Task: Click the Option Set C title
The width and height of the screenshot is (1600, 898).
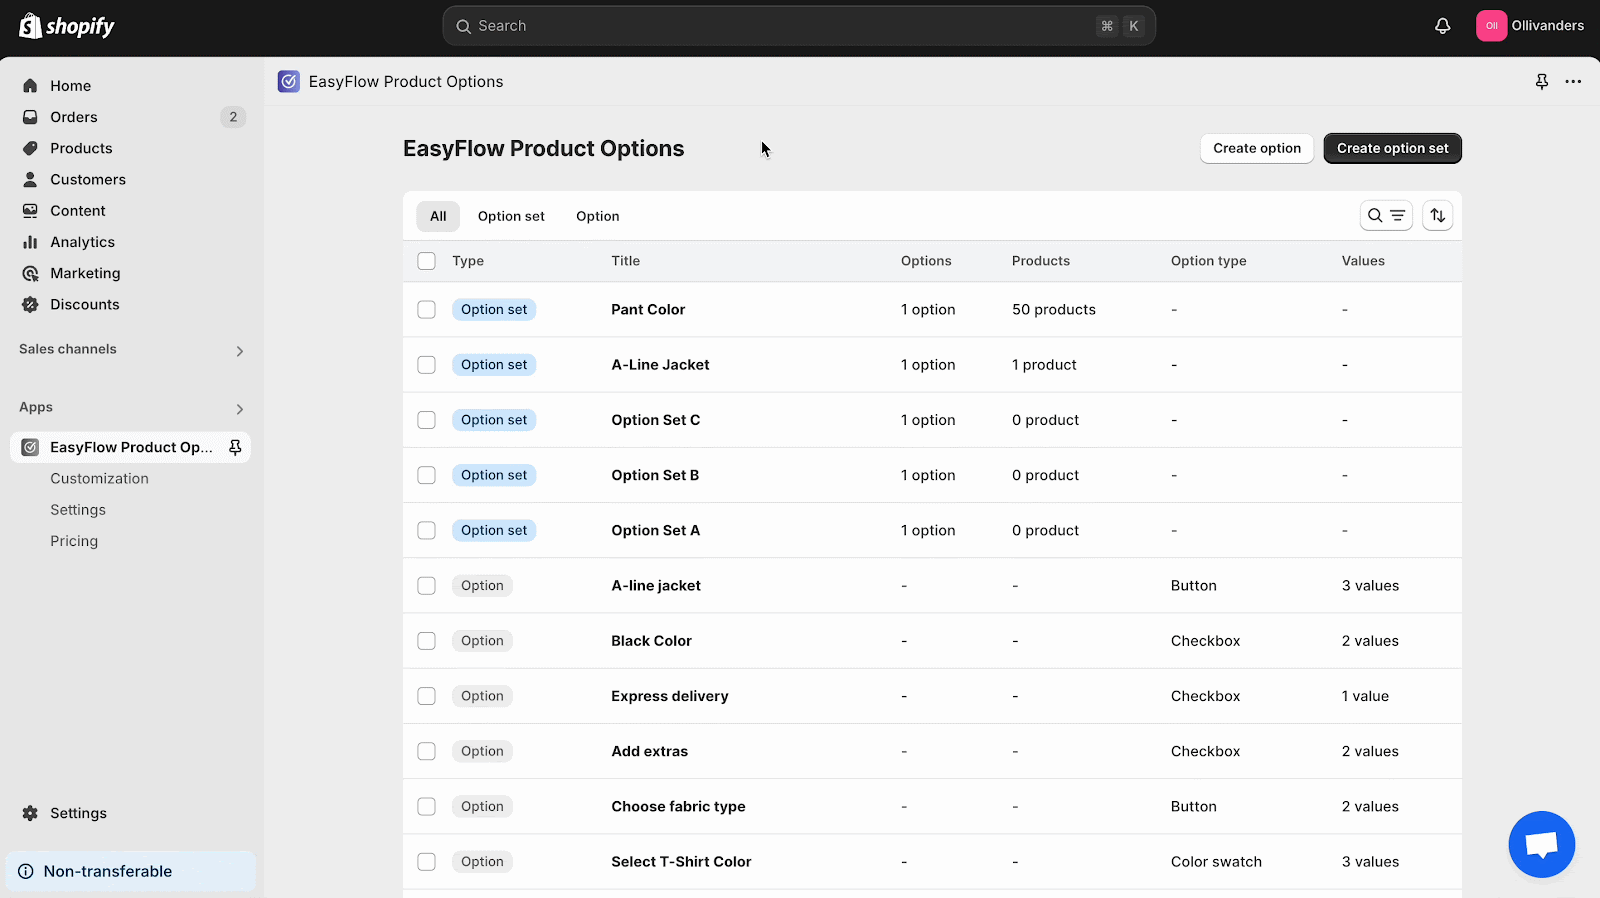Action: [655, 420]
